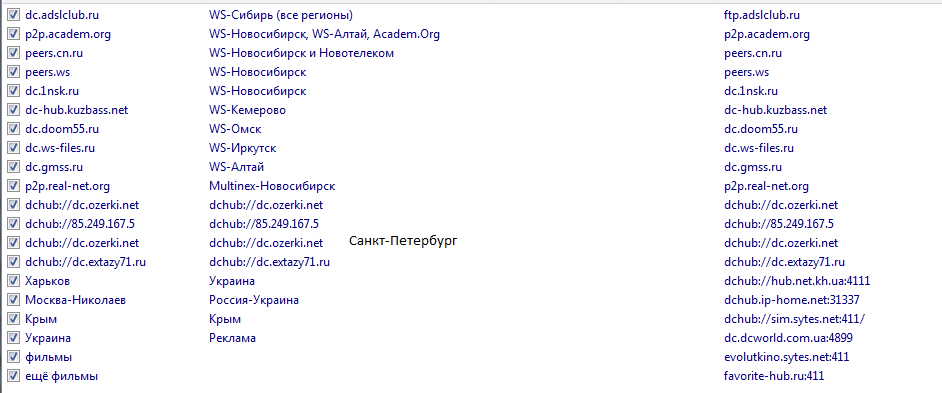The height and width of the screenshot is (393, 942).
Task: Select the Multinex-Новосибирск description
Action: click(x=272, y=186)
